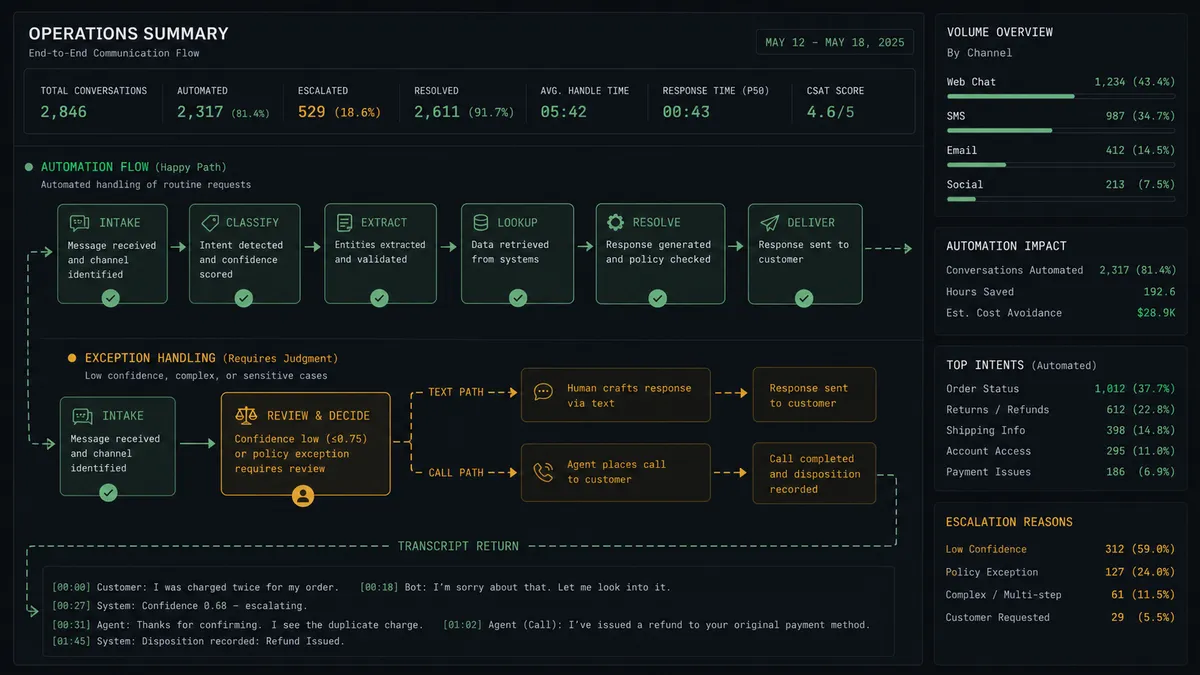Image resolution: width=1200 pixels, height=675 pixels.
Task: Click the transcript line Confidence 0.68 - escalating
Action: (180, 606)
